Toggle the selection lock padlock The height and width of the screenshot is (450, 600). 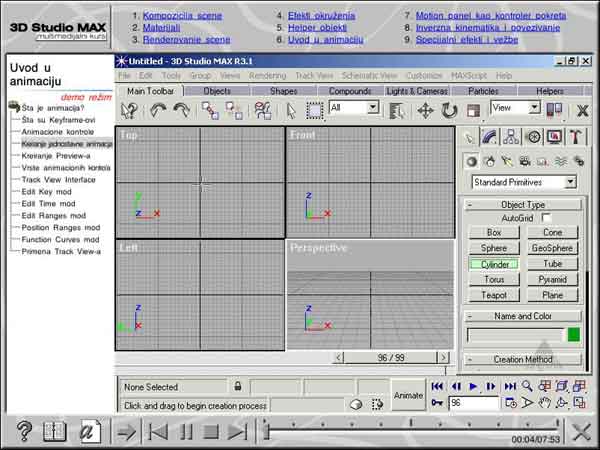(x=238, y=386)
